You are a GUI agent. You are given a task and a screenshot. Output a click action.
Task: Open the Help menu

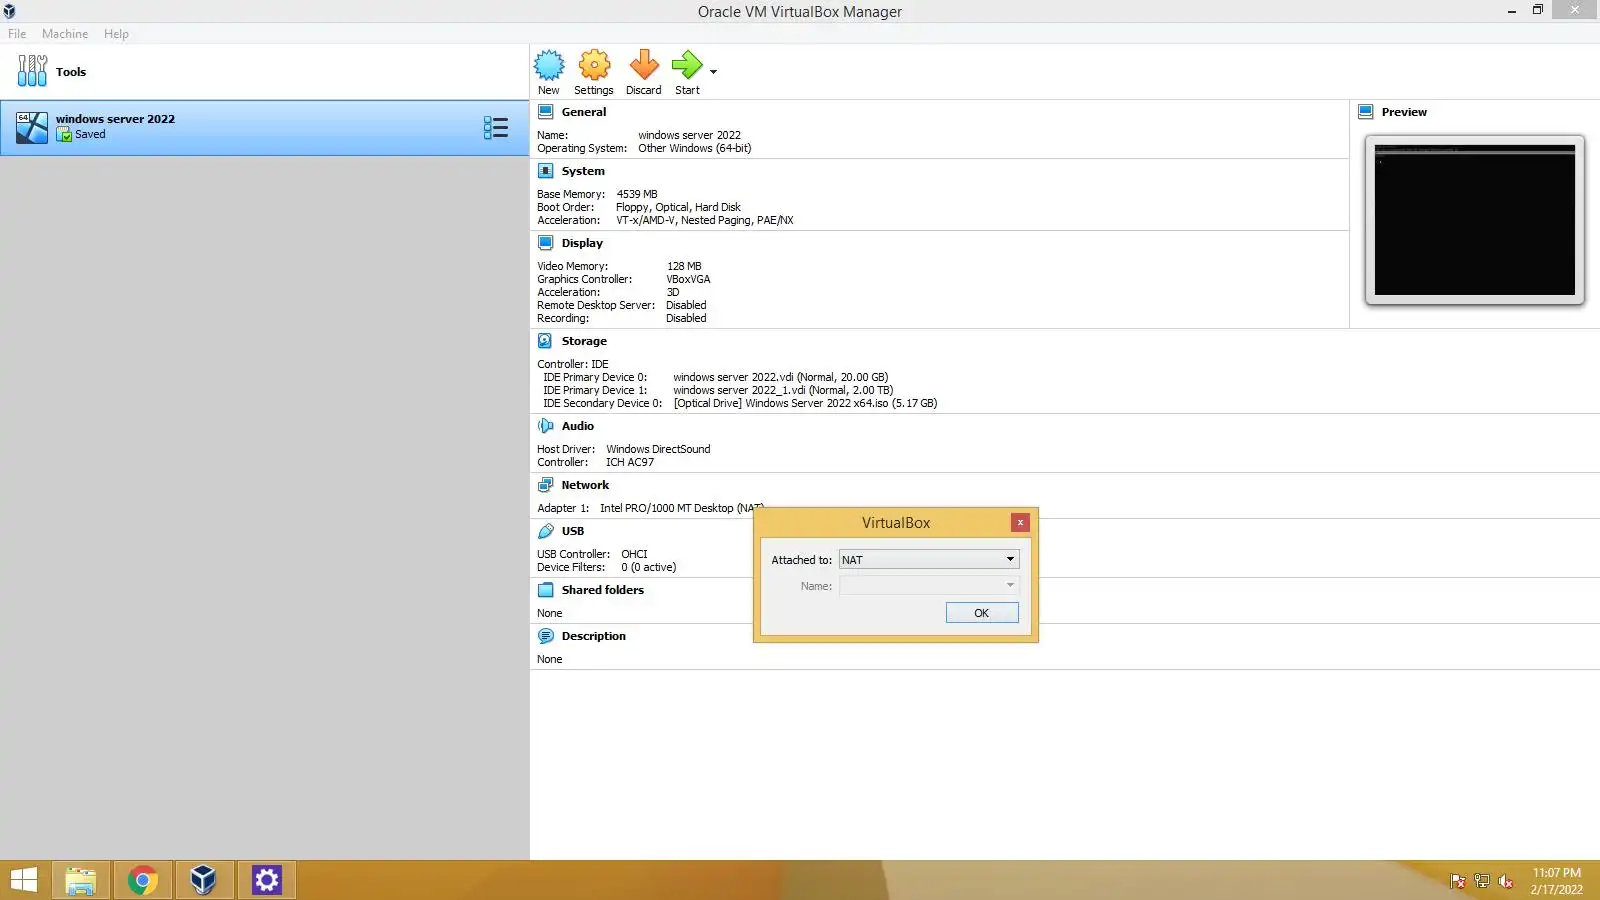pyautogui.click(x=116, y=34)
